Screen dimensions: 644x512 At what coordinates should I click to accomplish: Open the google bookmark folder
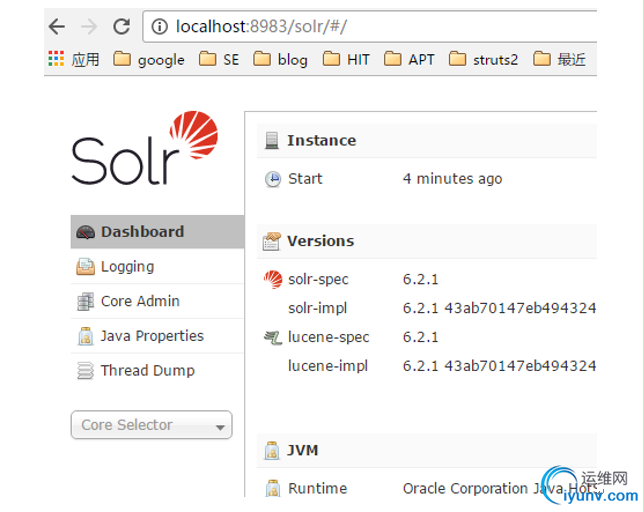tap(149, 60)
